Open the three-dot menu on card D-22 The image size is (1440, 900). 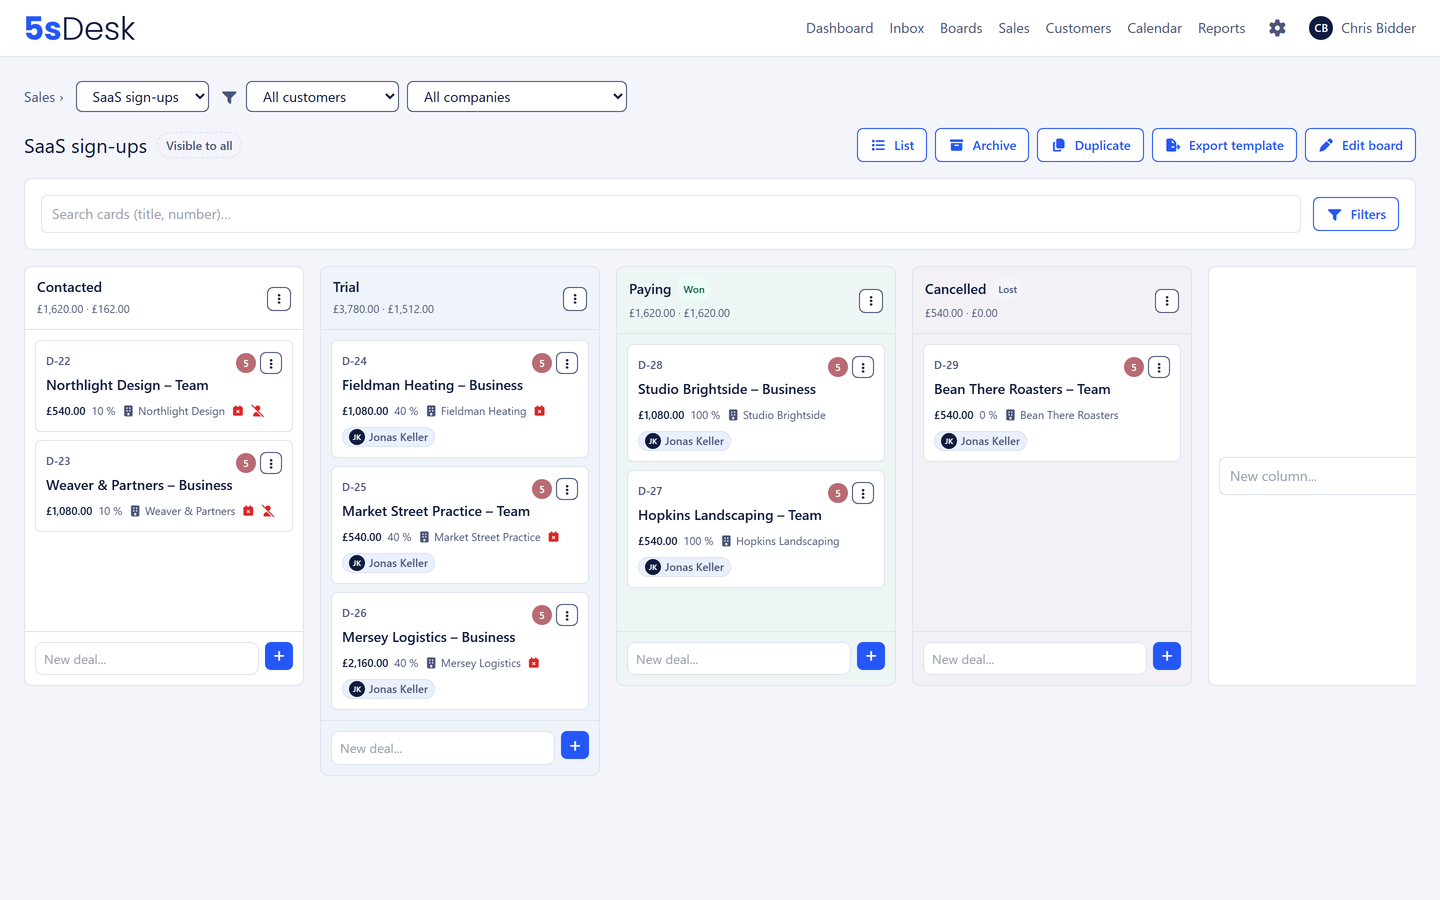coord(271,363)
